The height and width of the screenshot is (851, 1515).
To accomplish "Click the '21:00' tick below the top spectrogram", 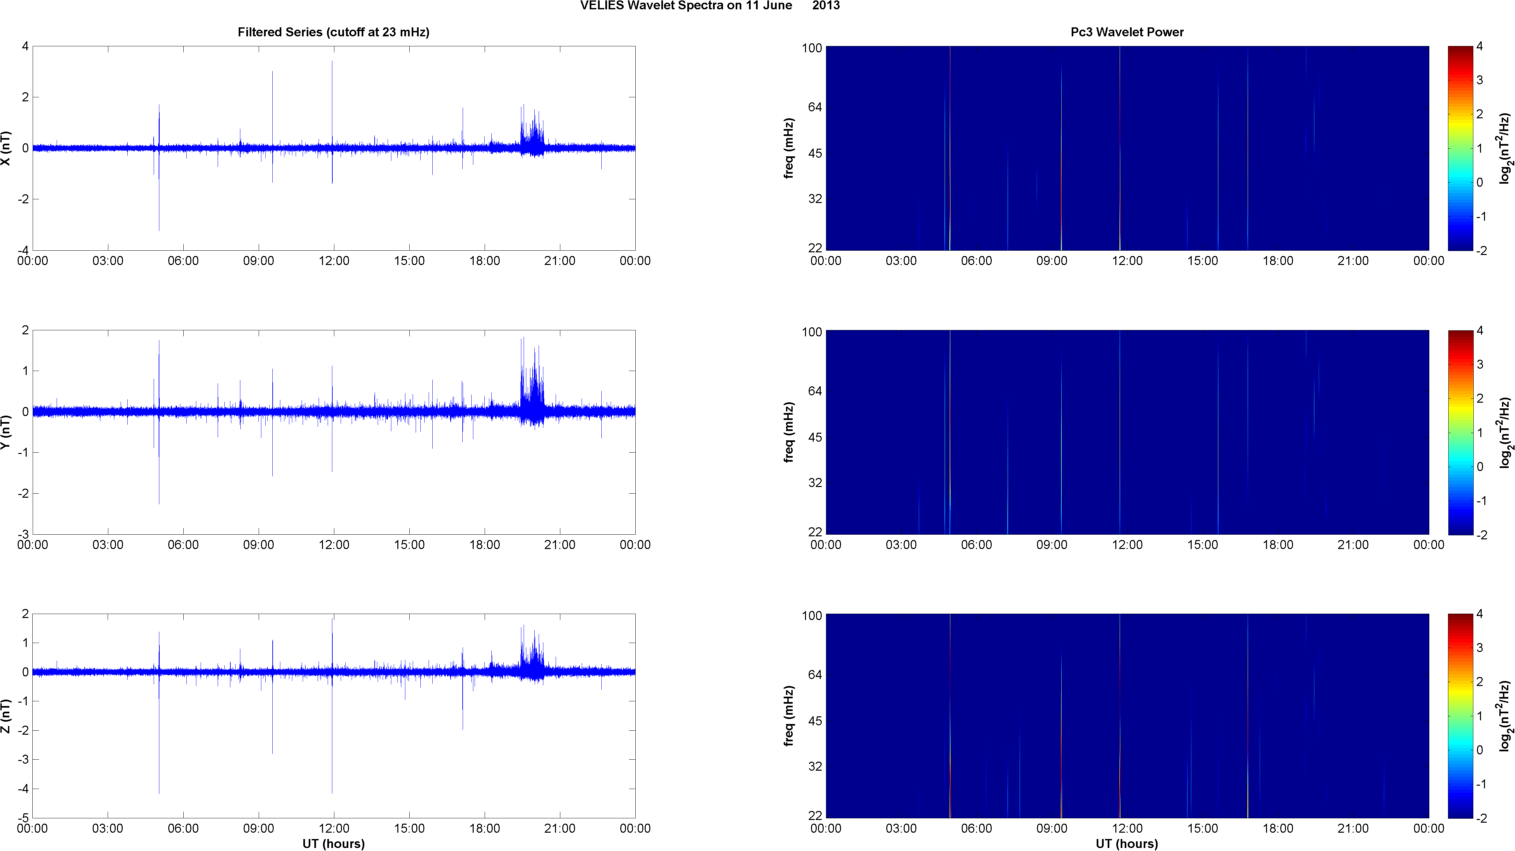I will tap(1353, 261).
